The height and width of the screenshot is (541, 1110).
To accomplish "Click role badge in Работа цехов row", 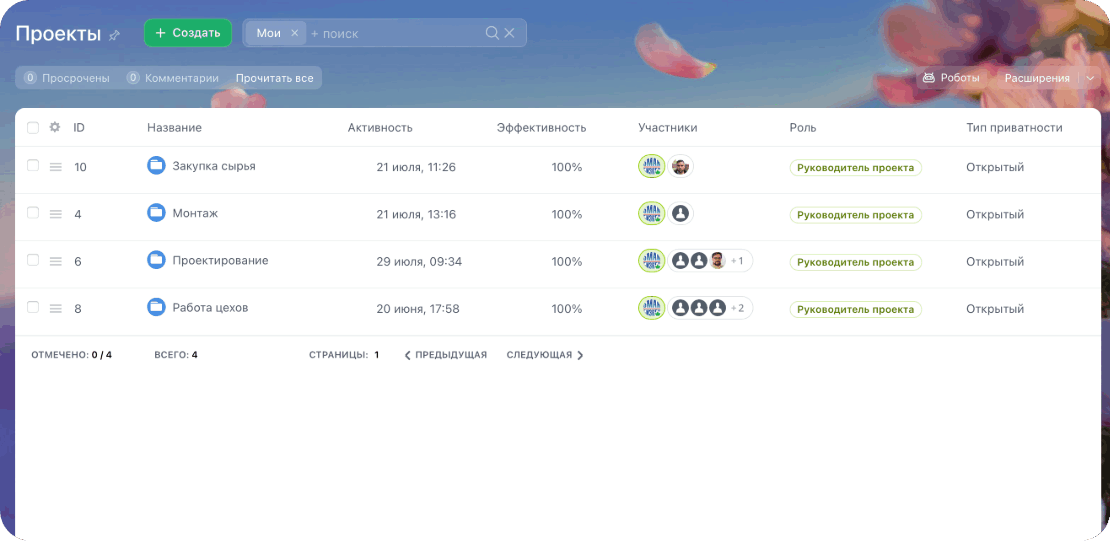I will pos(855,309).
